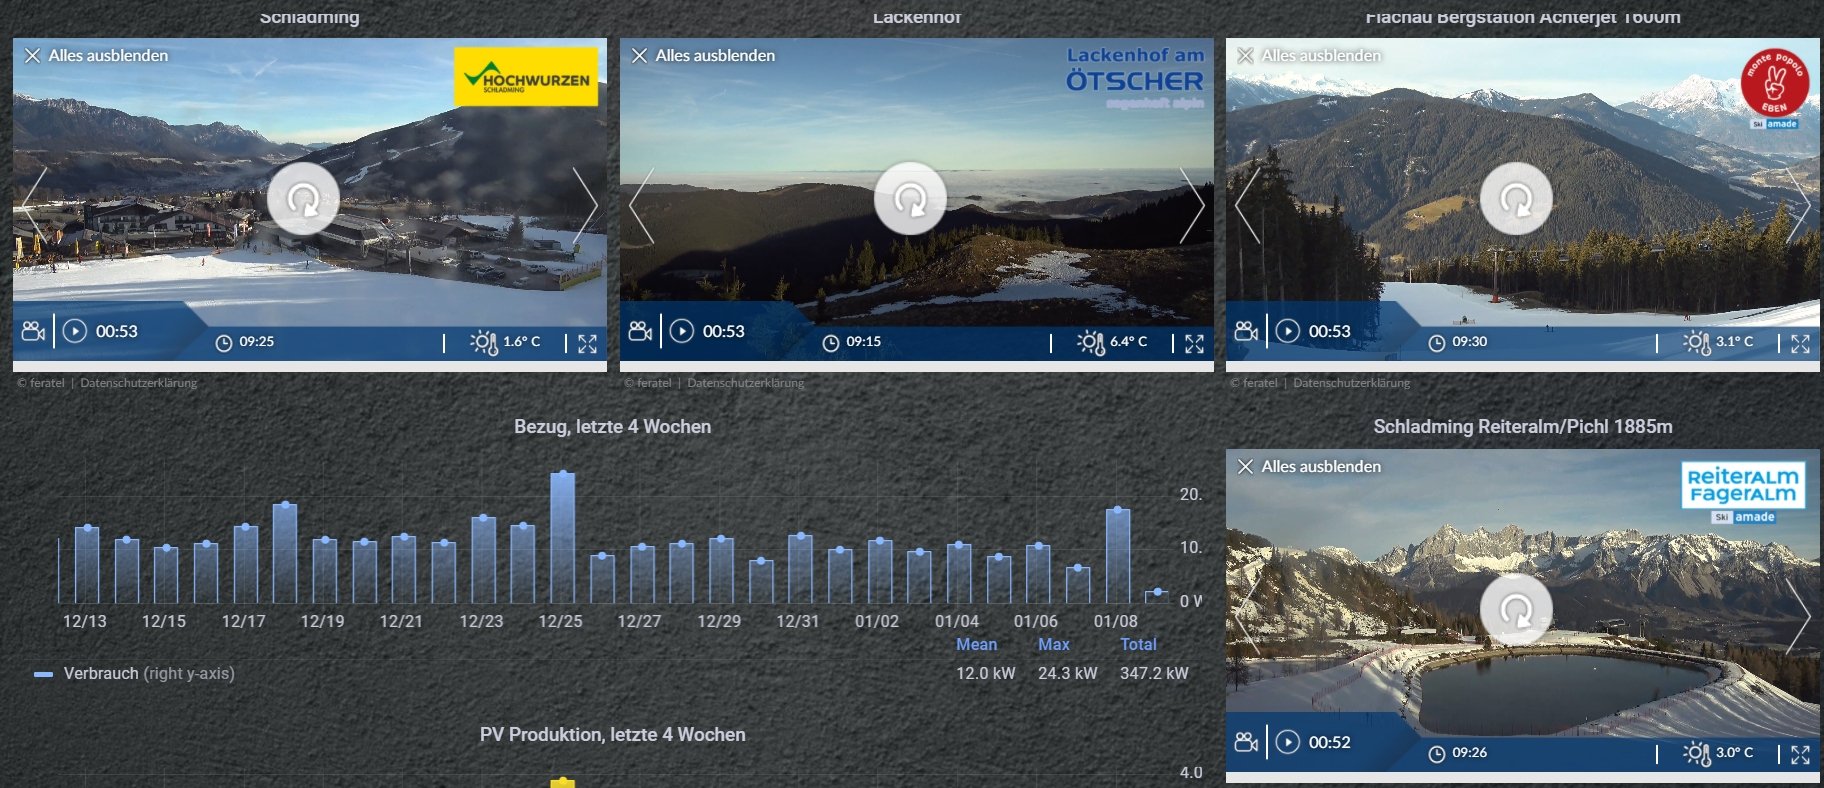Sort the legend by the Mean column
This screenshot has width=1824, height=788.
[976, 645]
